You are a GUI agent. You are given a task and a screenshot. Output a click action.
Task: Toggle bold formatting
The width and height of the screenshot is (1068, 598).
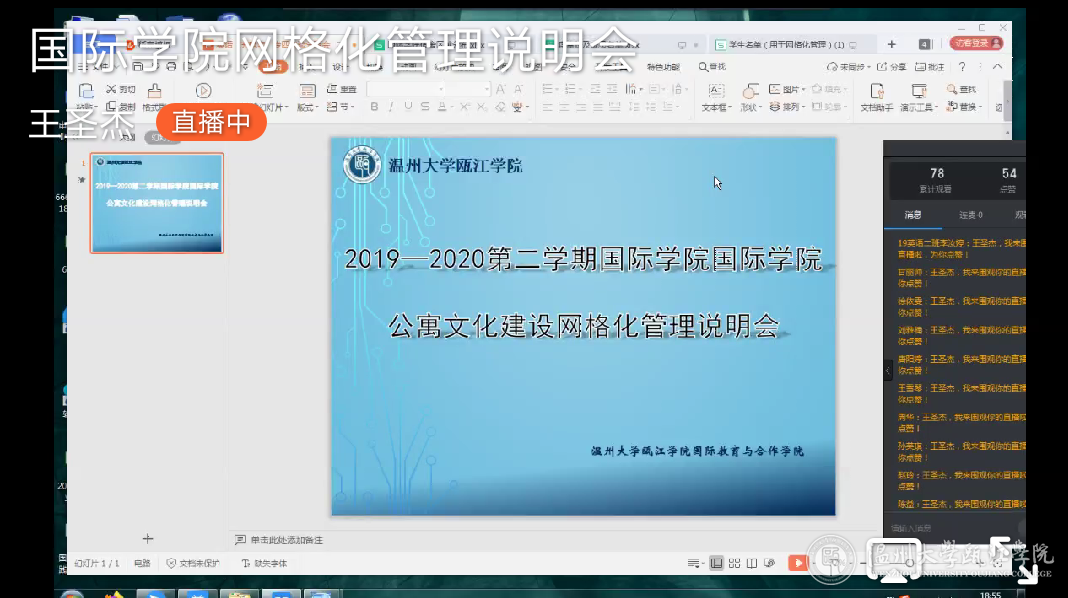click(374, 107)
